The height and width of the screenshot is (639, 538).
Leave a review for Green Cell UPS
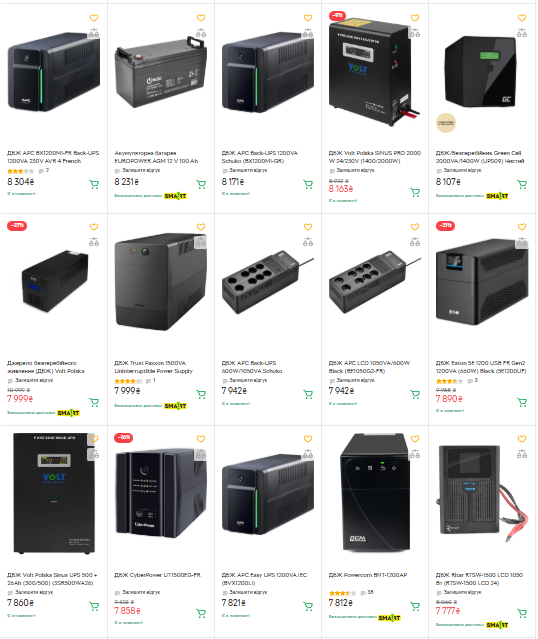(x=463, y=170)
